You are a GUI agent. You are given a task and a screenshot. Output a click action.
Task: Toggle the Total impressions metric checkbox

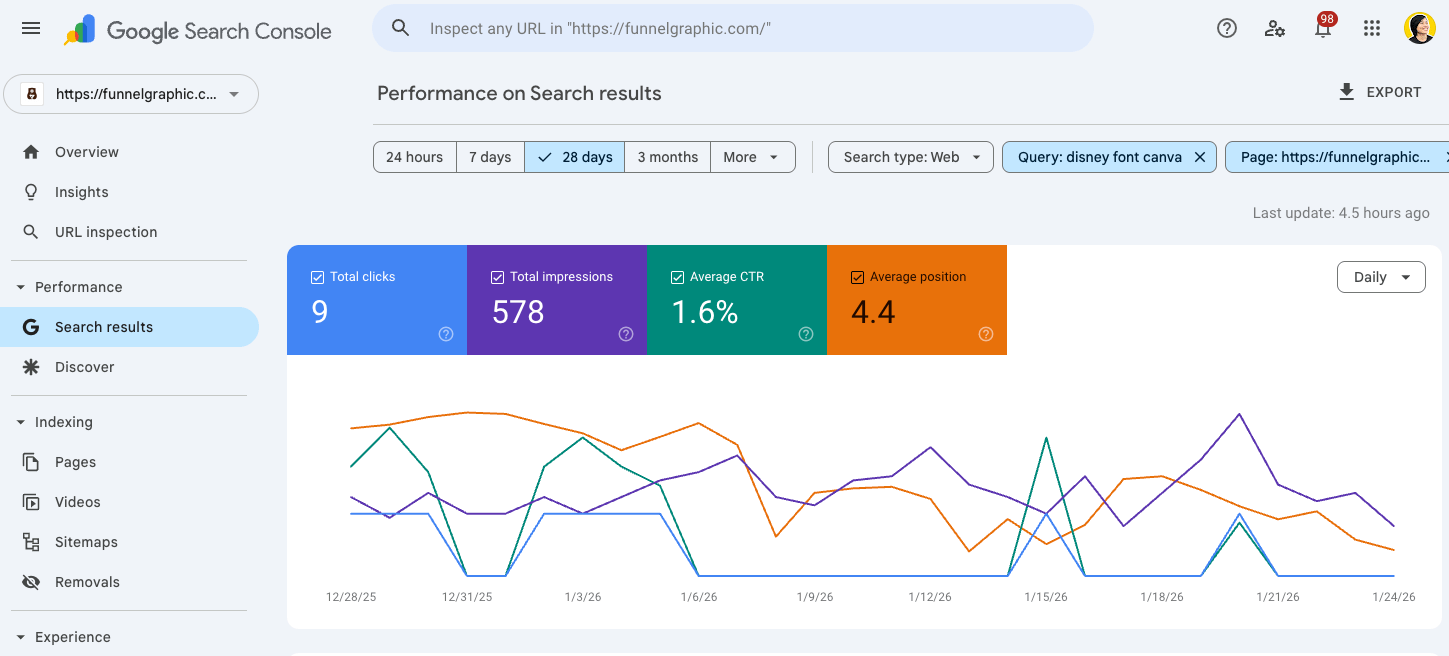pyautogui.click(x=496, y=276)
